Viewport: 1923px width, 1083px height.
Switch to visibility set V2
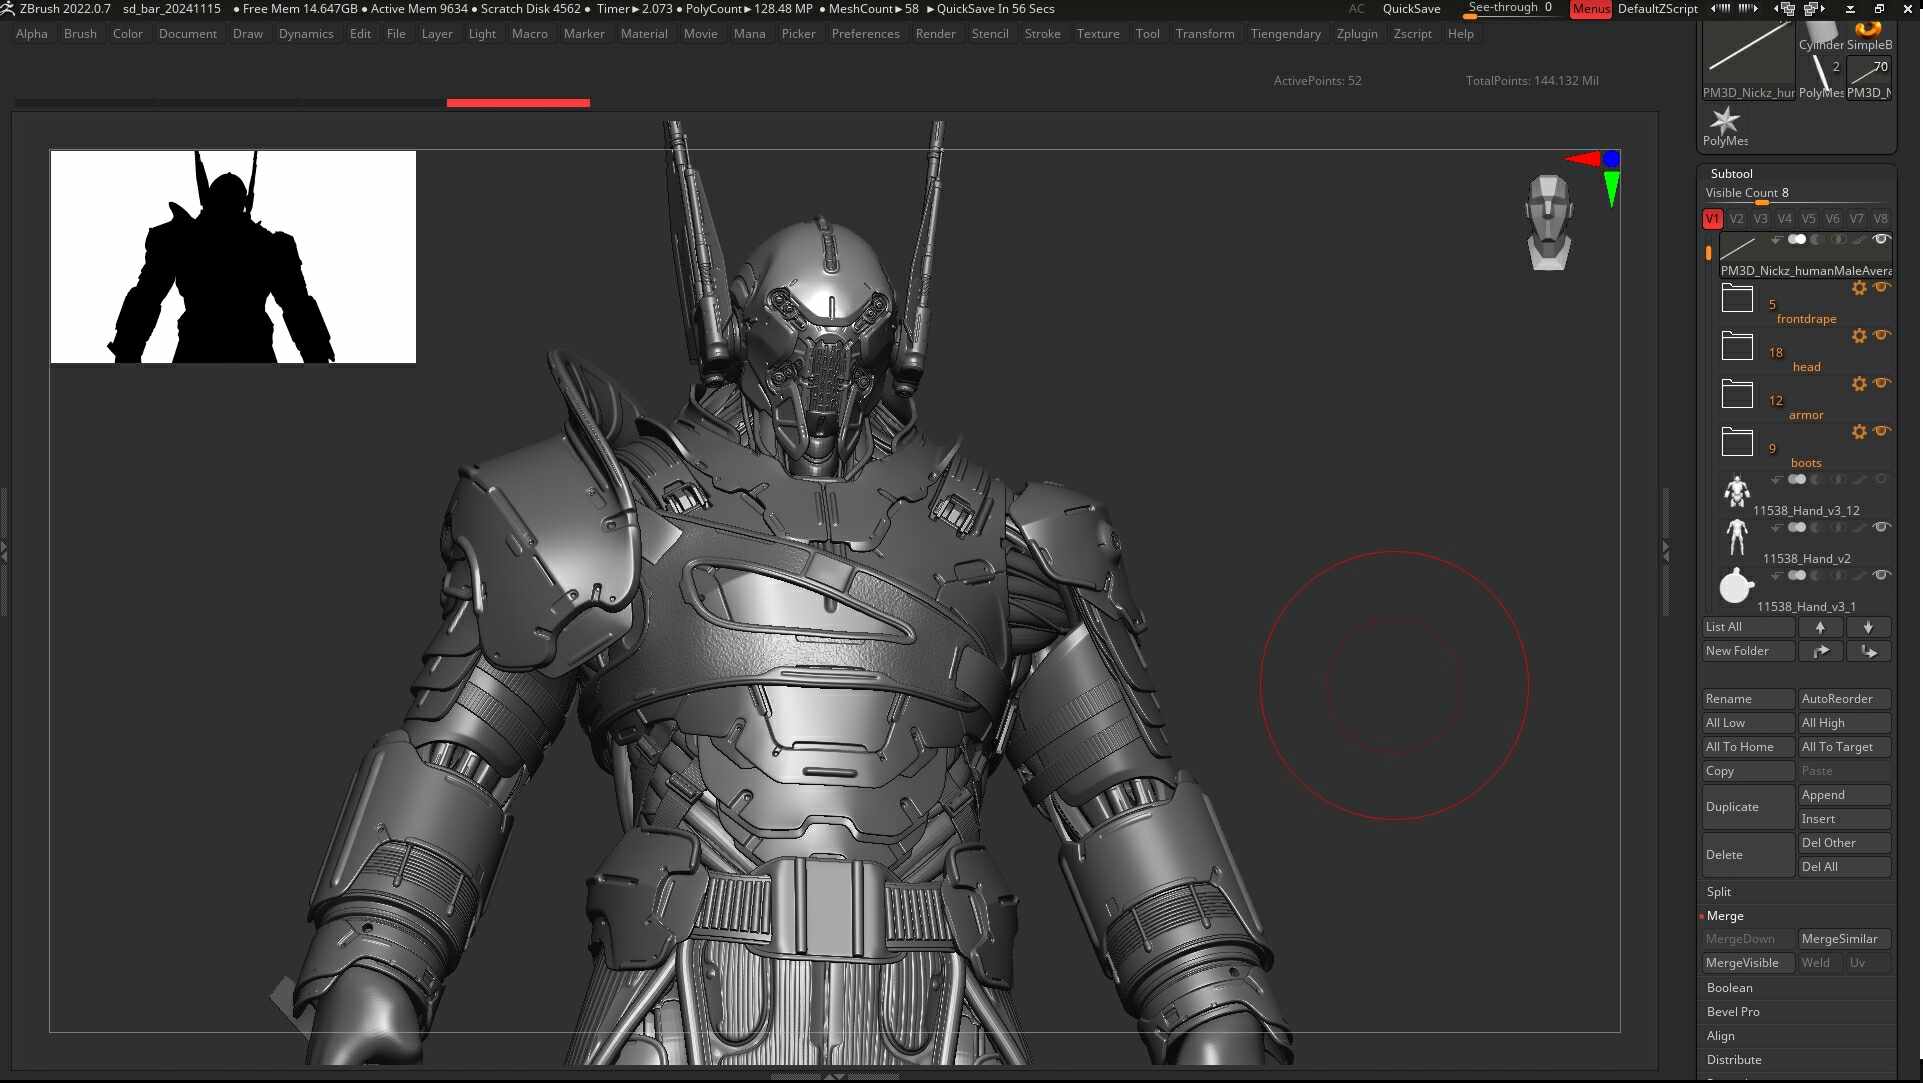tap(1736, 219)
